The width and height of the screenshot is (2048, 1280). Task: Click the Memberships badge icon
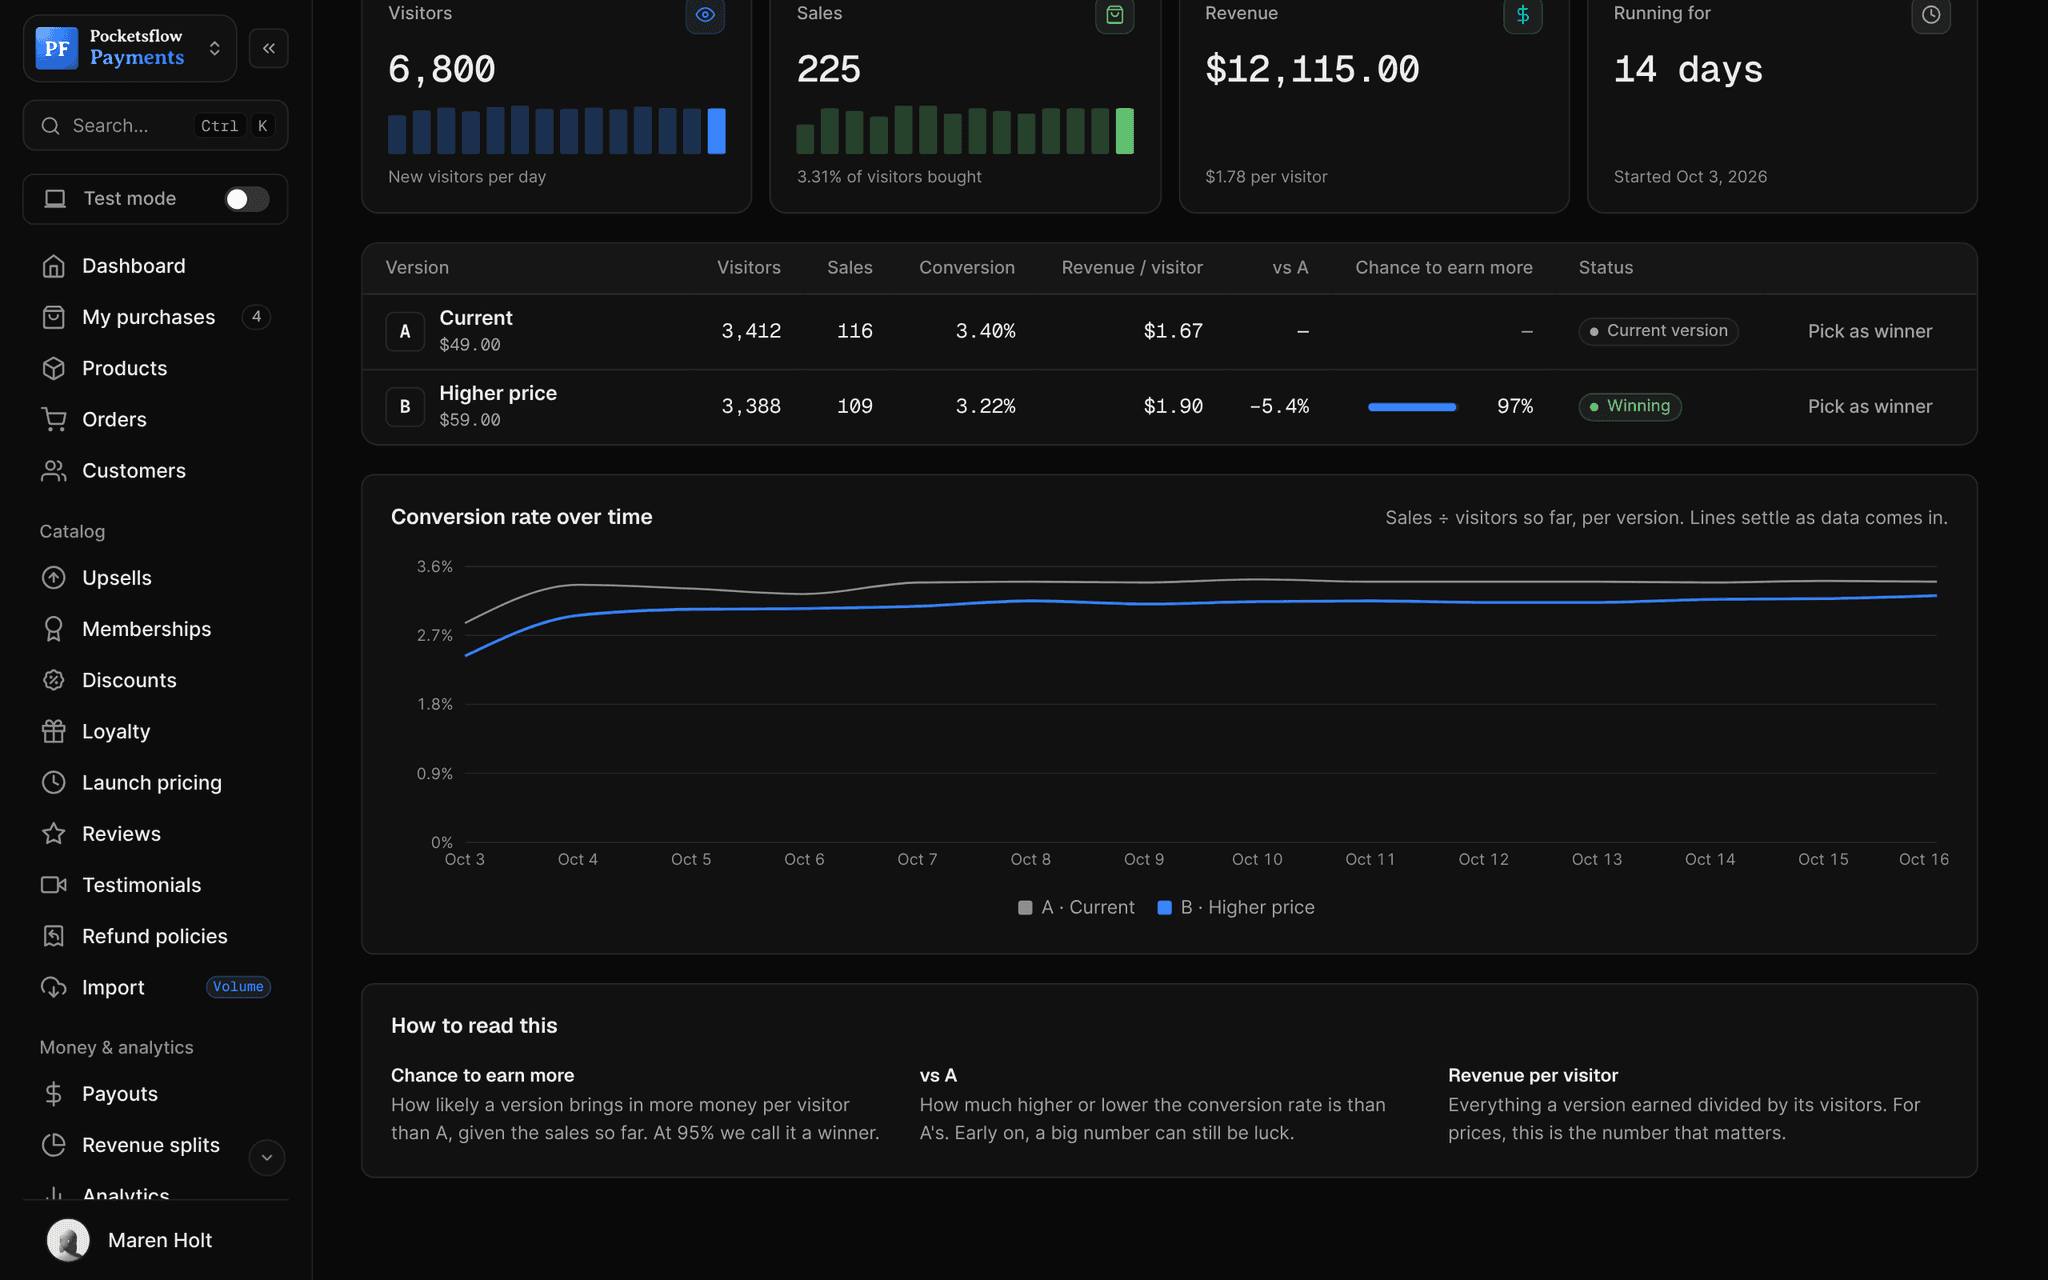tap(54, 629)
